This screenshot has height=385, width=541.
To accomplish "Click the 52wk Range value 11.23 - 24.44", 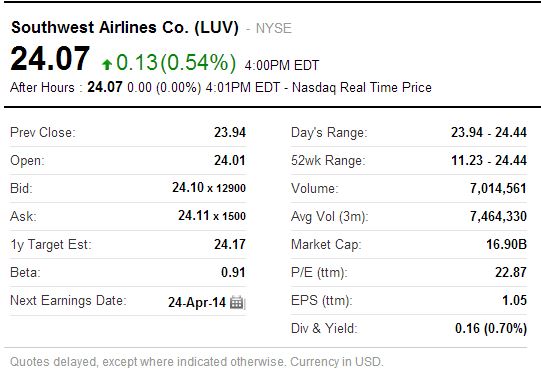I will coord(489,160).
